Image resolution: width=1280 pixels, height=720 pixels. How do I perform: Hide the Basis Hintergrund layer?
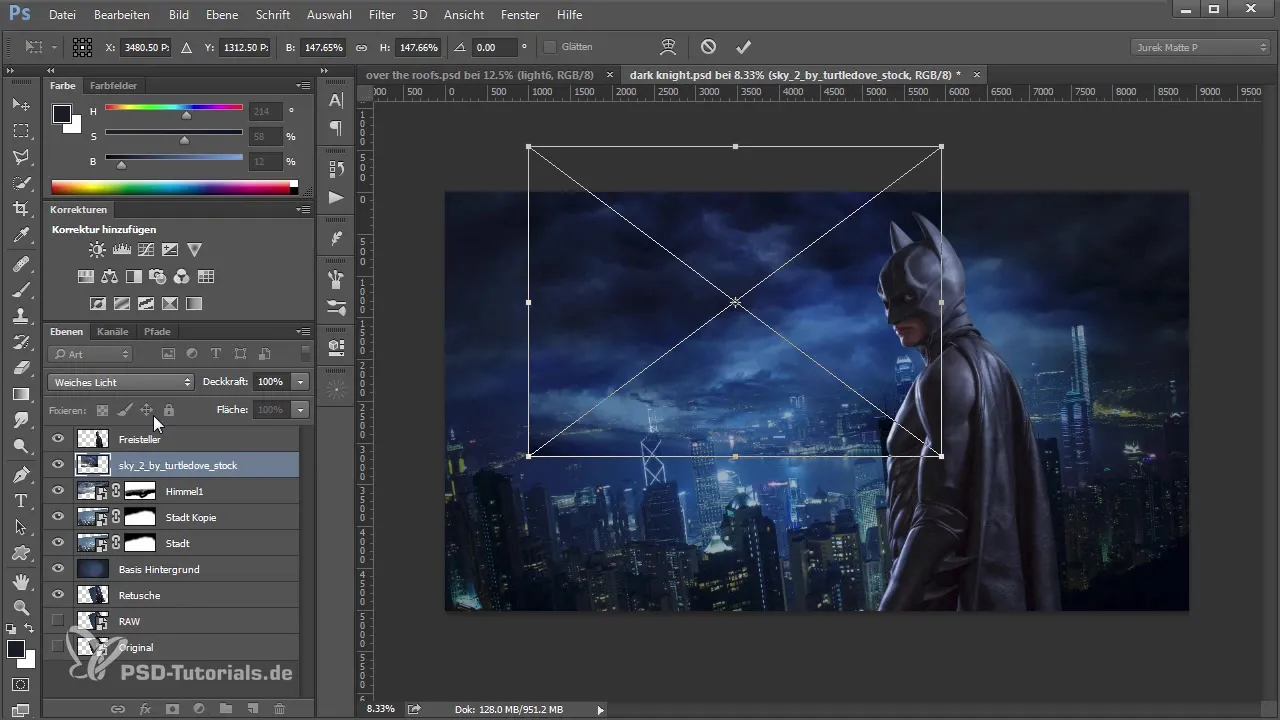click(x=58, y=569)
